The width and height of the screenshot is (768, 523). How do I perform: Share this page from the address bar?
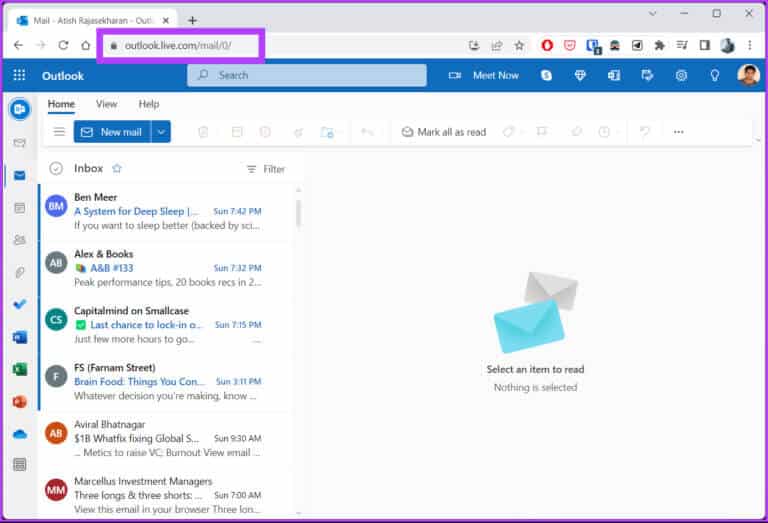point(497,46)
